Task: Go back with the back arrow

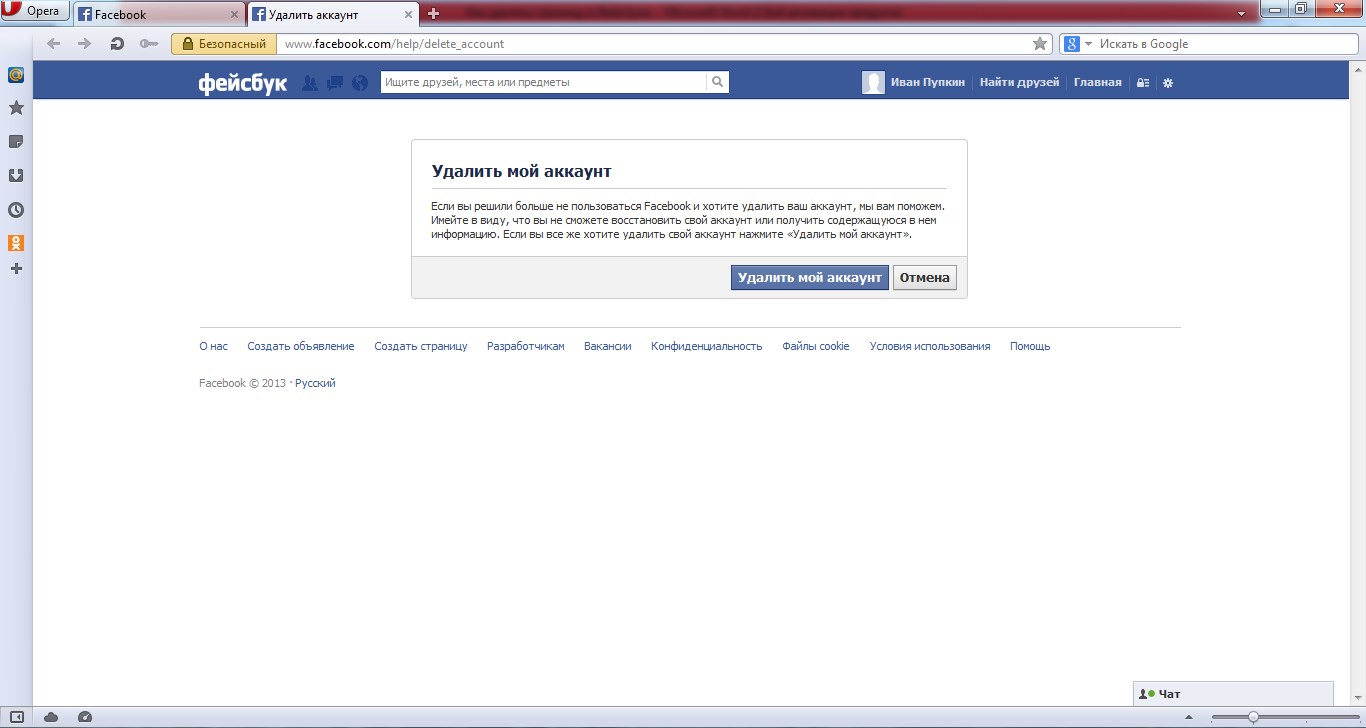Action: pos(54,44)
